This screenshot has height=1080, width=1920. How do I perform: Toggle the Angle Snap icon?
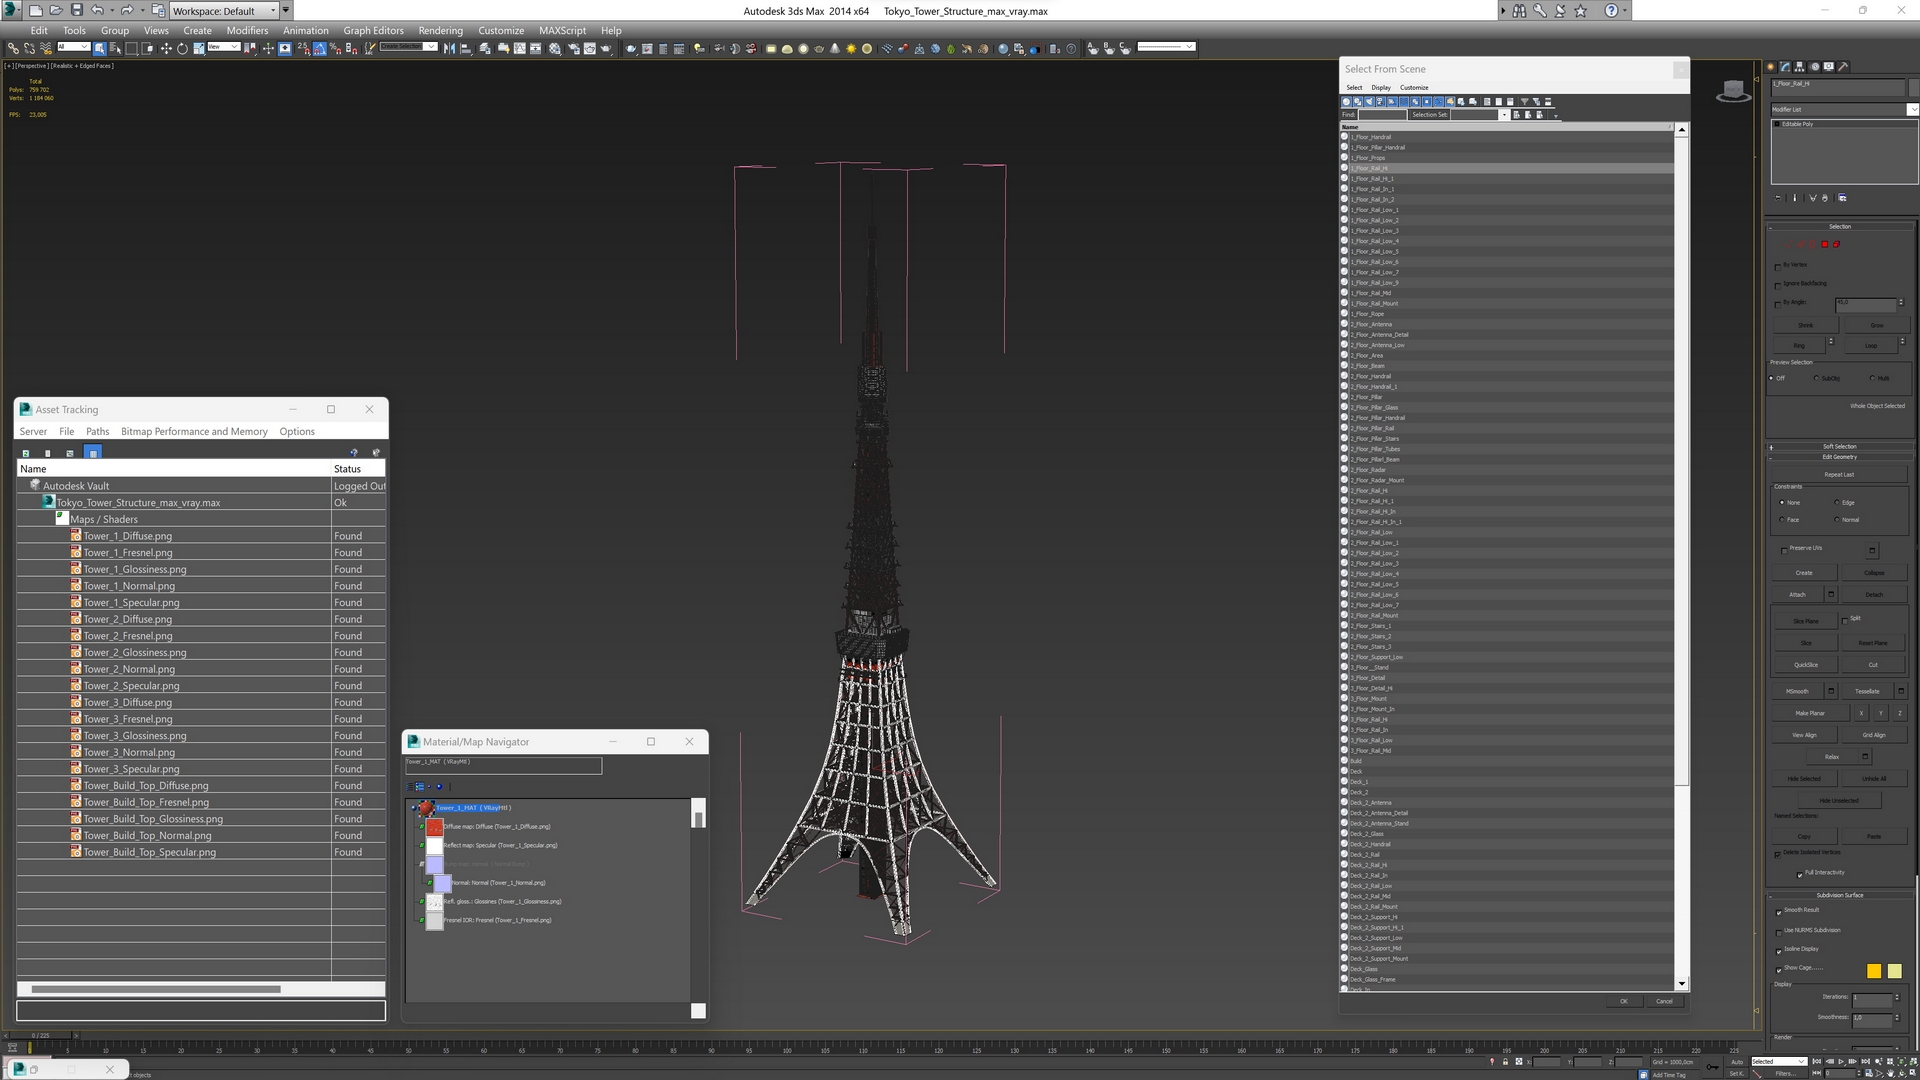[x=319, y=48]
